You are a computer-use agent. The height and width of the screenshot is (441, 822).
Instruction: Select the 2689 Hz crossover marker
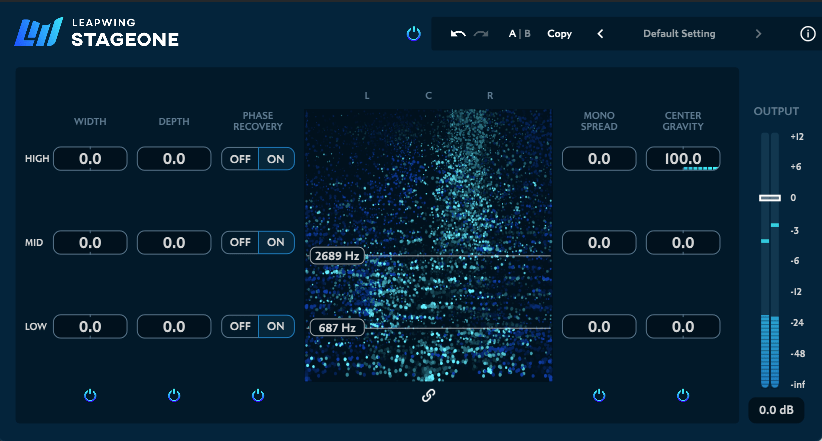tap(336, 256)
